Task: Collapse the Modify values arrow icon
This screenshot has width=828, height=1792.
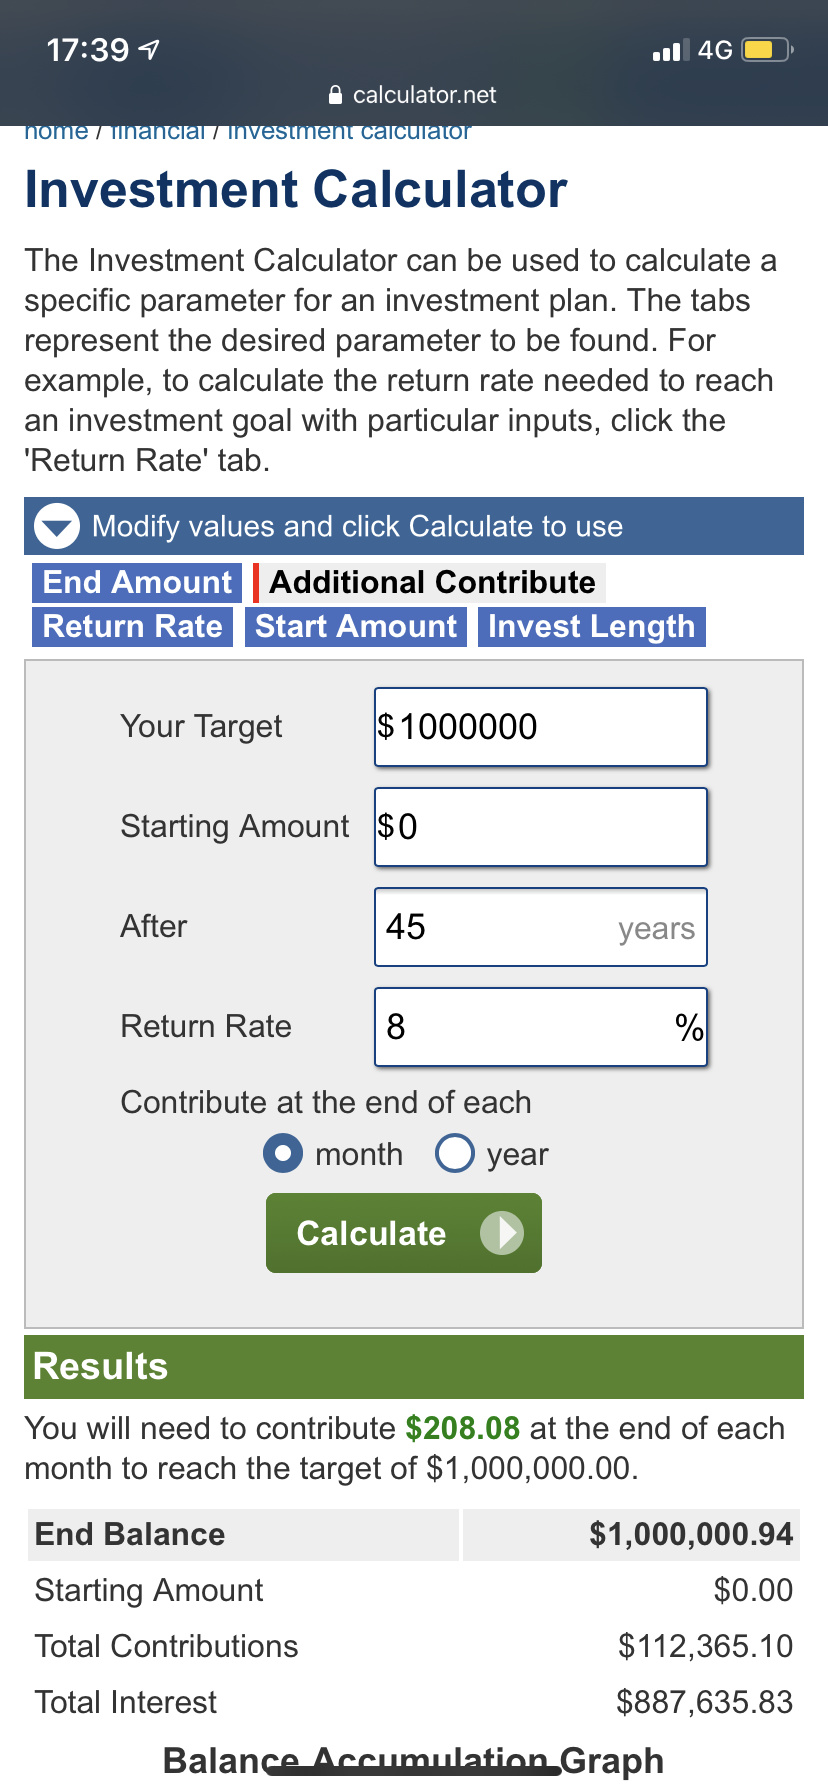Action: [57, 526]
